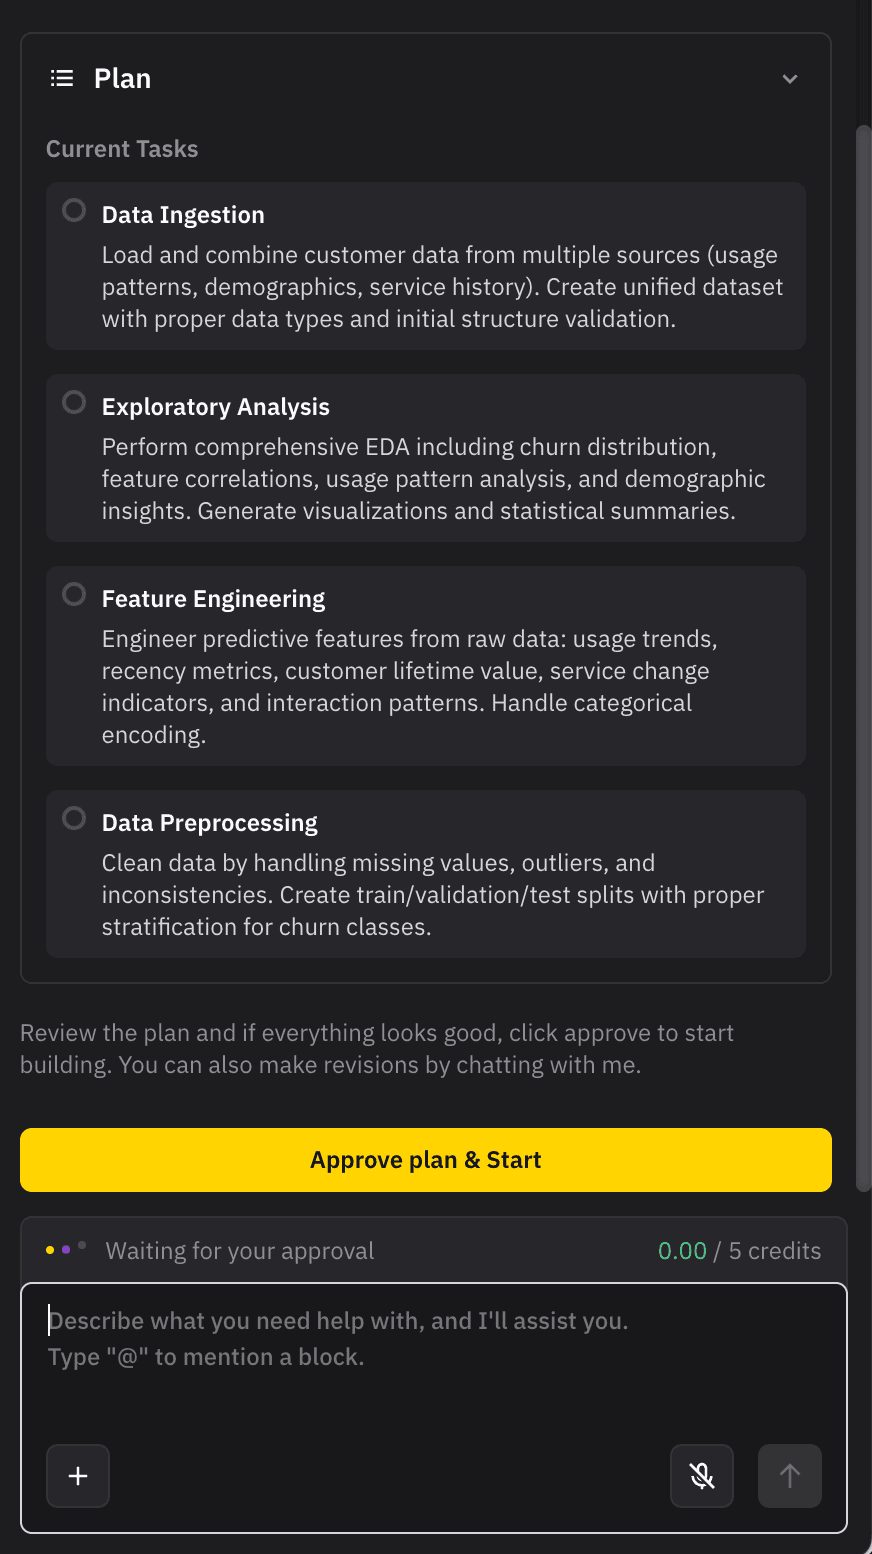
Task: Click the credits progress indicator showing 5 credits
Action: 775,1250
